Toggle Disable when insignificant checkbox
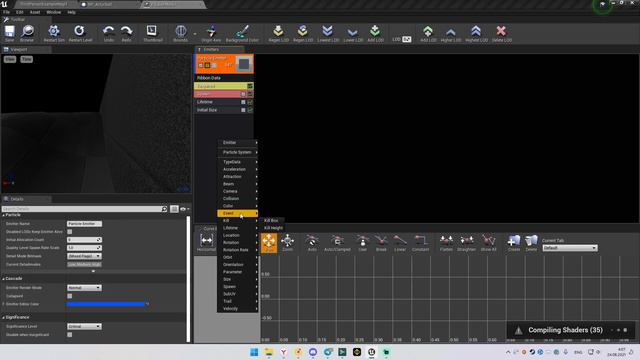This screenshot has width=640, height=360. click(70, 335)
